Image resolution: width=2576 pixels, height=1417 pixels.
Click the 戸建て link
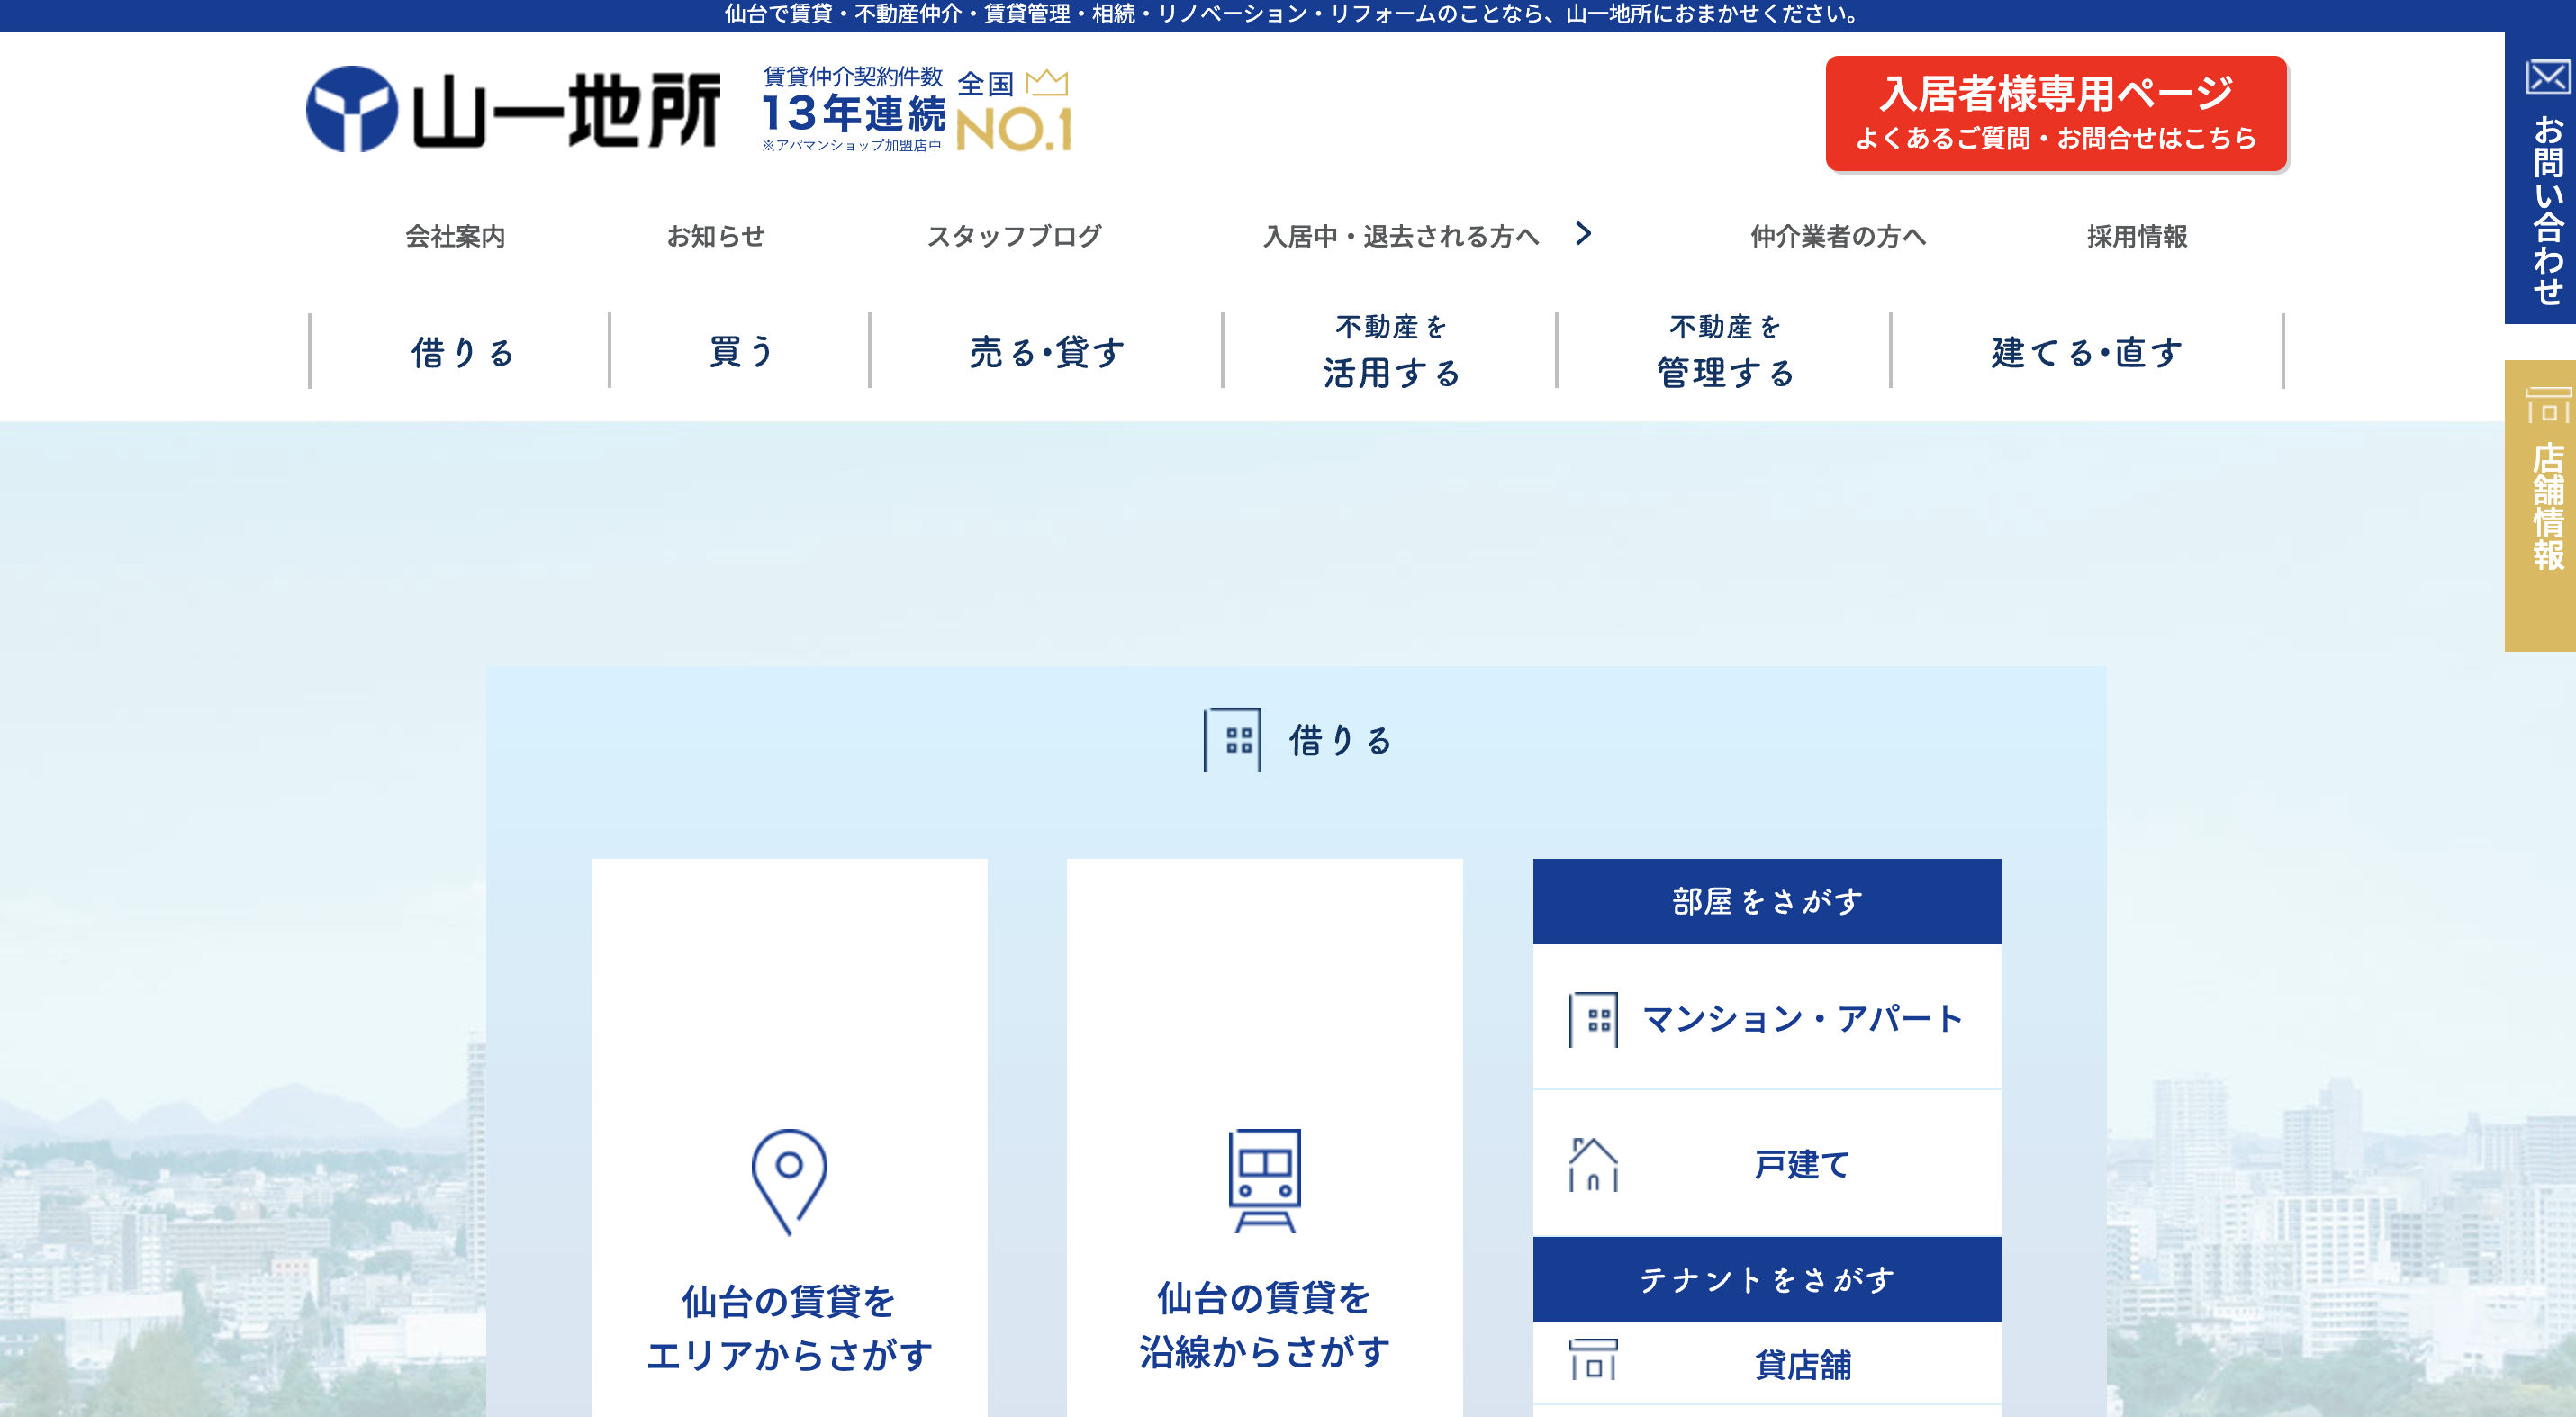pos(1767,1164)
